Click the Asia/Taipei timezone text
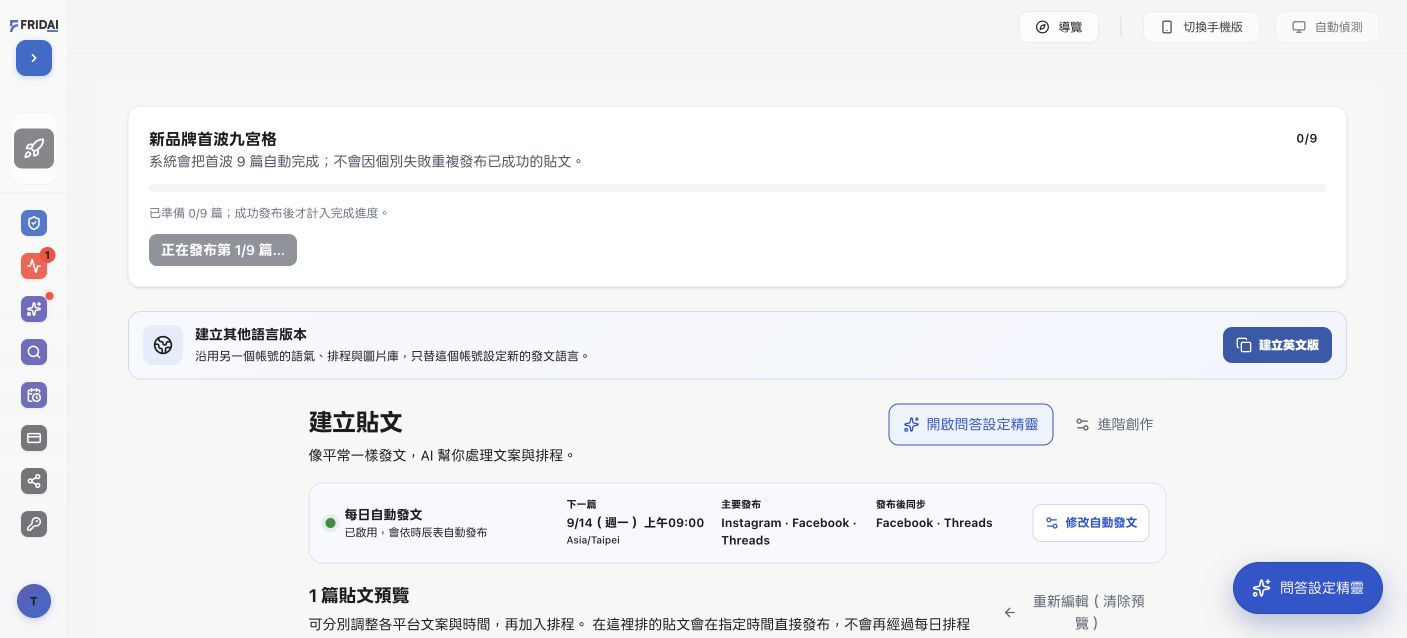The image size is (1407, 638). (x=593, y=540)
